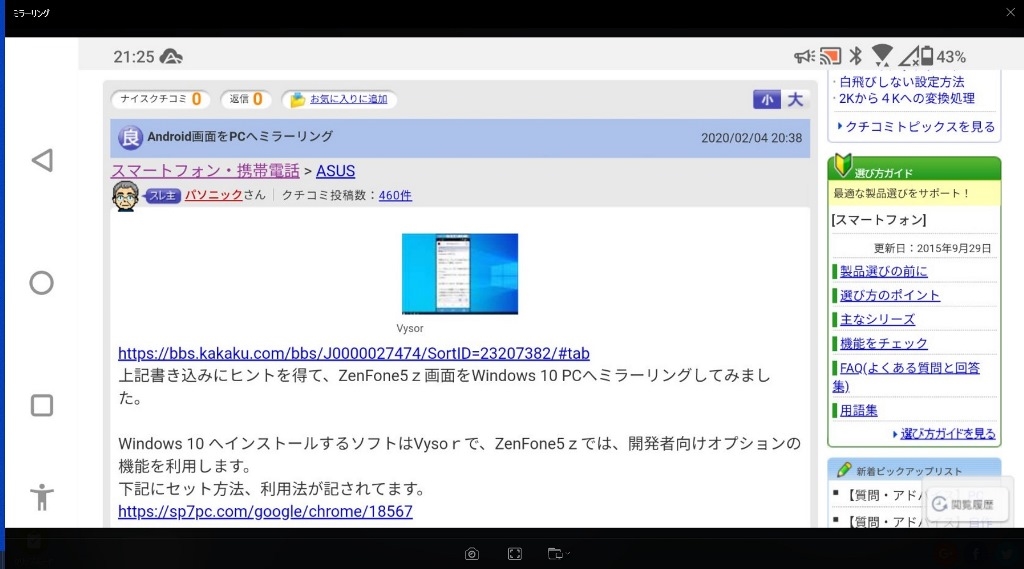Open the bbs.kakaku.com thread URL

click(x=354, y=353)
